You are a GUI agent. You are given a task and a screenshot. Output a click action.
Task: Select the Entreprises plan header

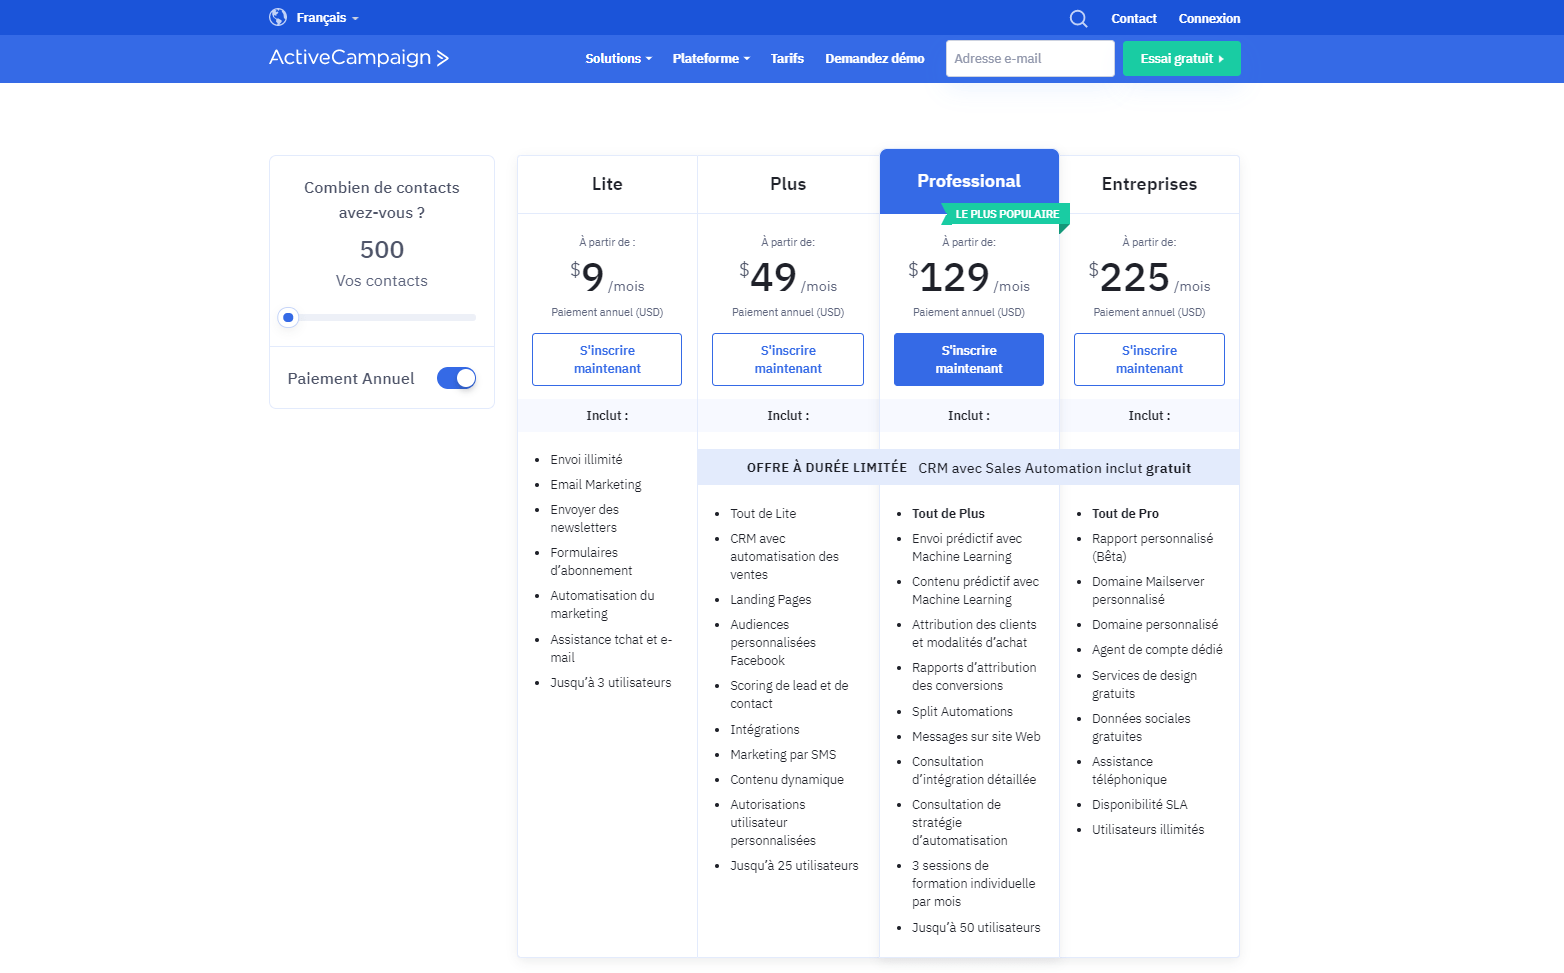[1149, 184]
